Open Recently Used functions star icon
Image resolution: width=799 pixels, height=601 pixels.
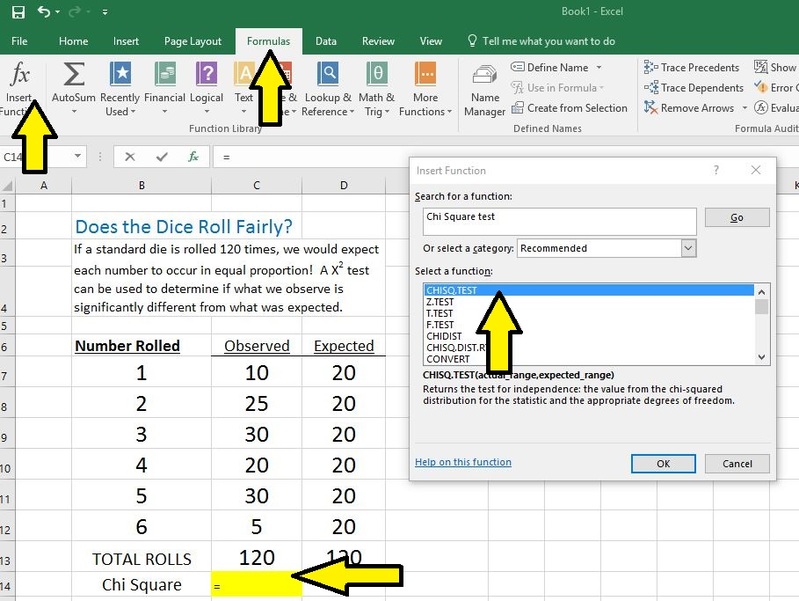point(120,76)
